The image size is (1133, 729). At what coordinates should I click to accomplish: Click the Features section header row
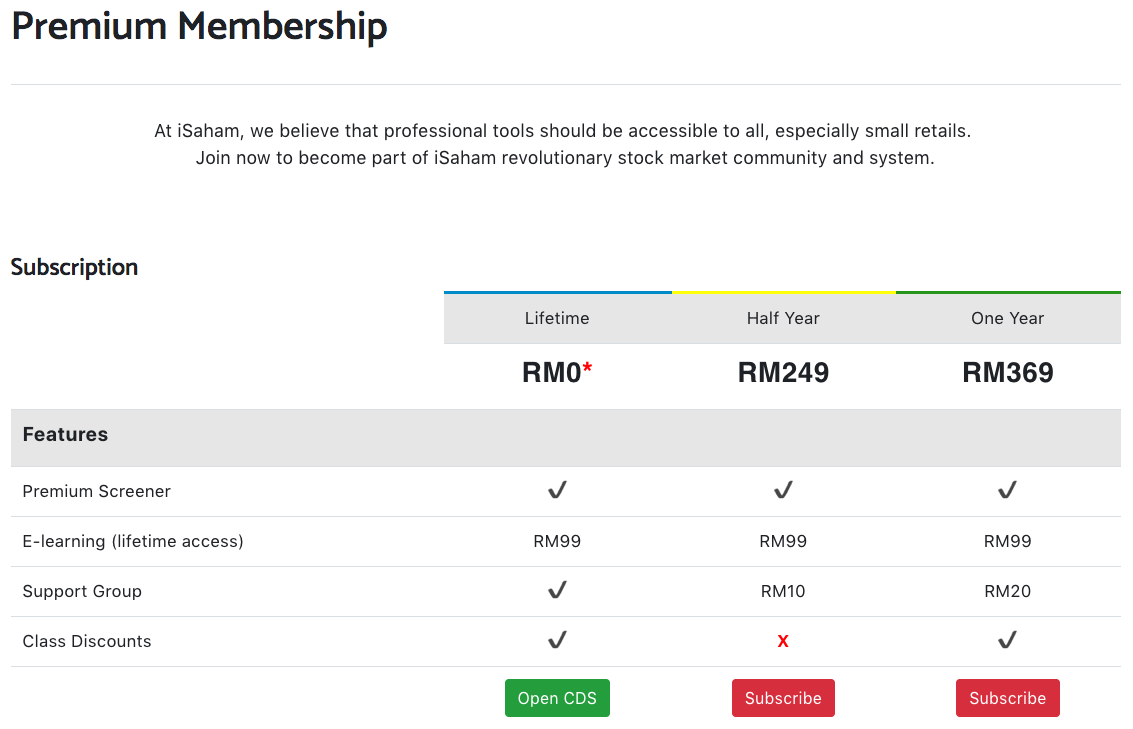65,435
